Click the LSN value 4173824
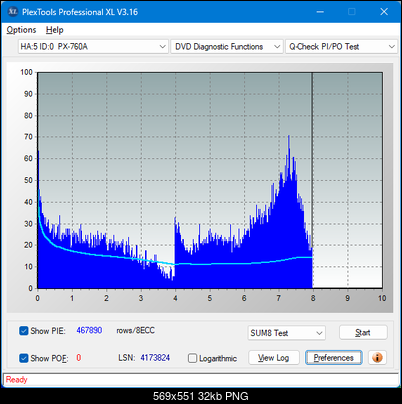The height and width of the screenshot is (404, 402). pyautogui.click(x=155, y=358)
